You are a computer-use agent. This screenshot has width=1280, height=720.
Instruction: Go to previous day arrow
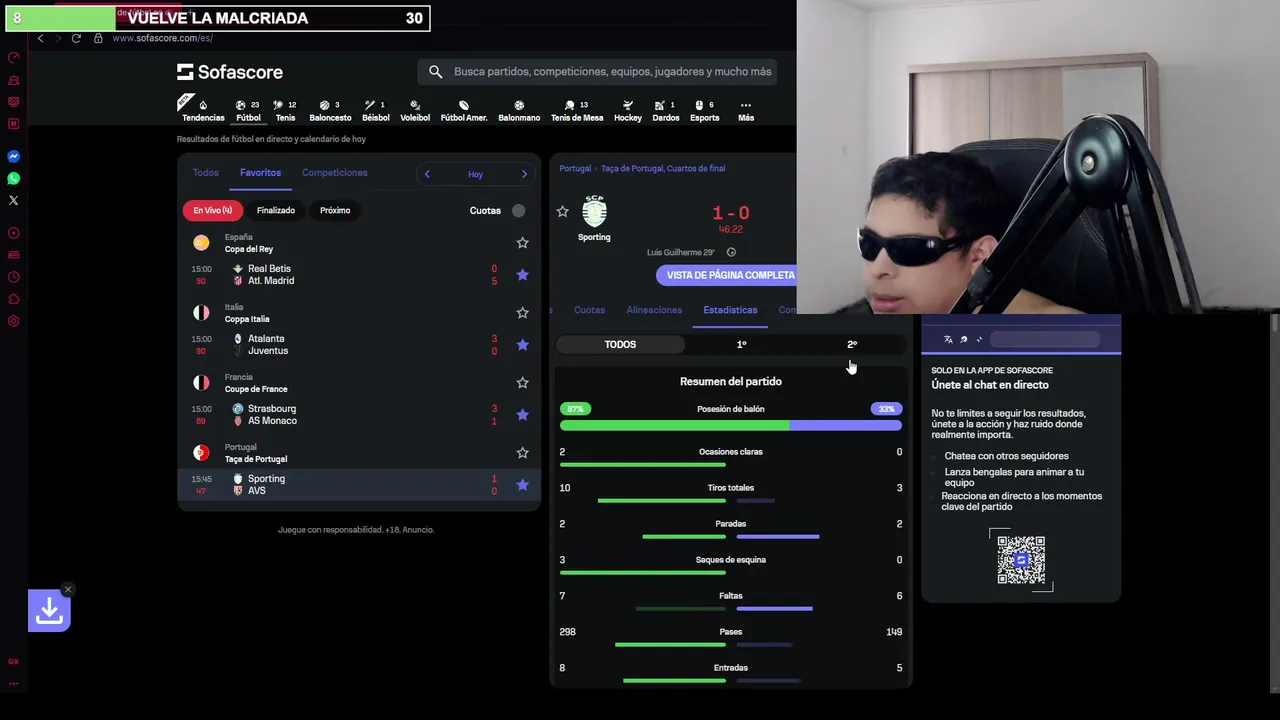coord(427,174)
